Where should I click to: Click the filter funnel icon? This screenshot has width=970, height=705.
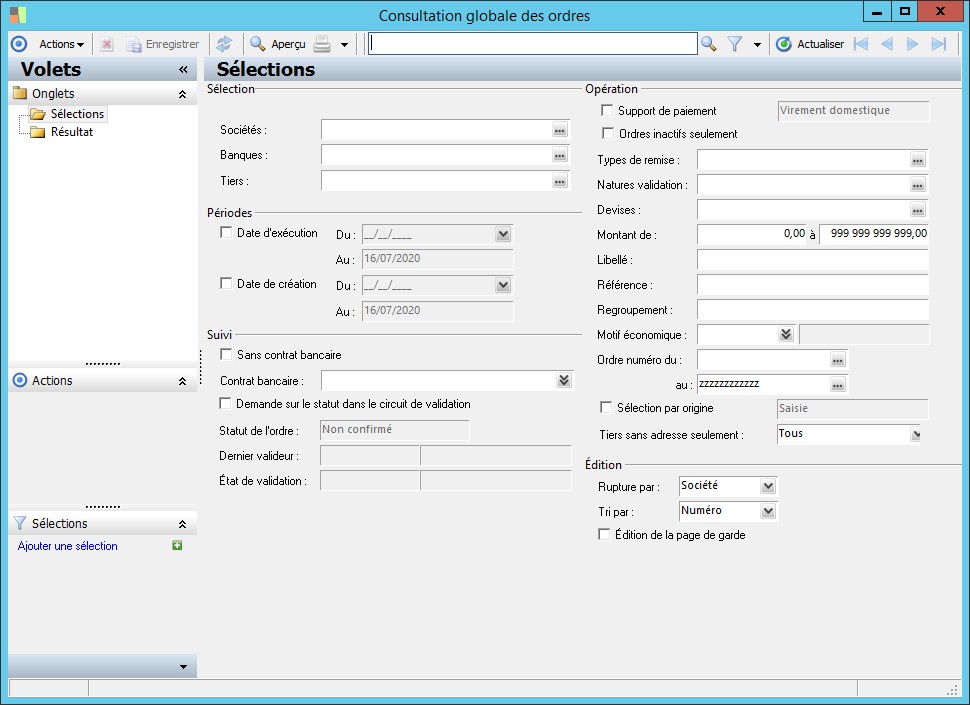click(x=735, y=44)
